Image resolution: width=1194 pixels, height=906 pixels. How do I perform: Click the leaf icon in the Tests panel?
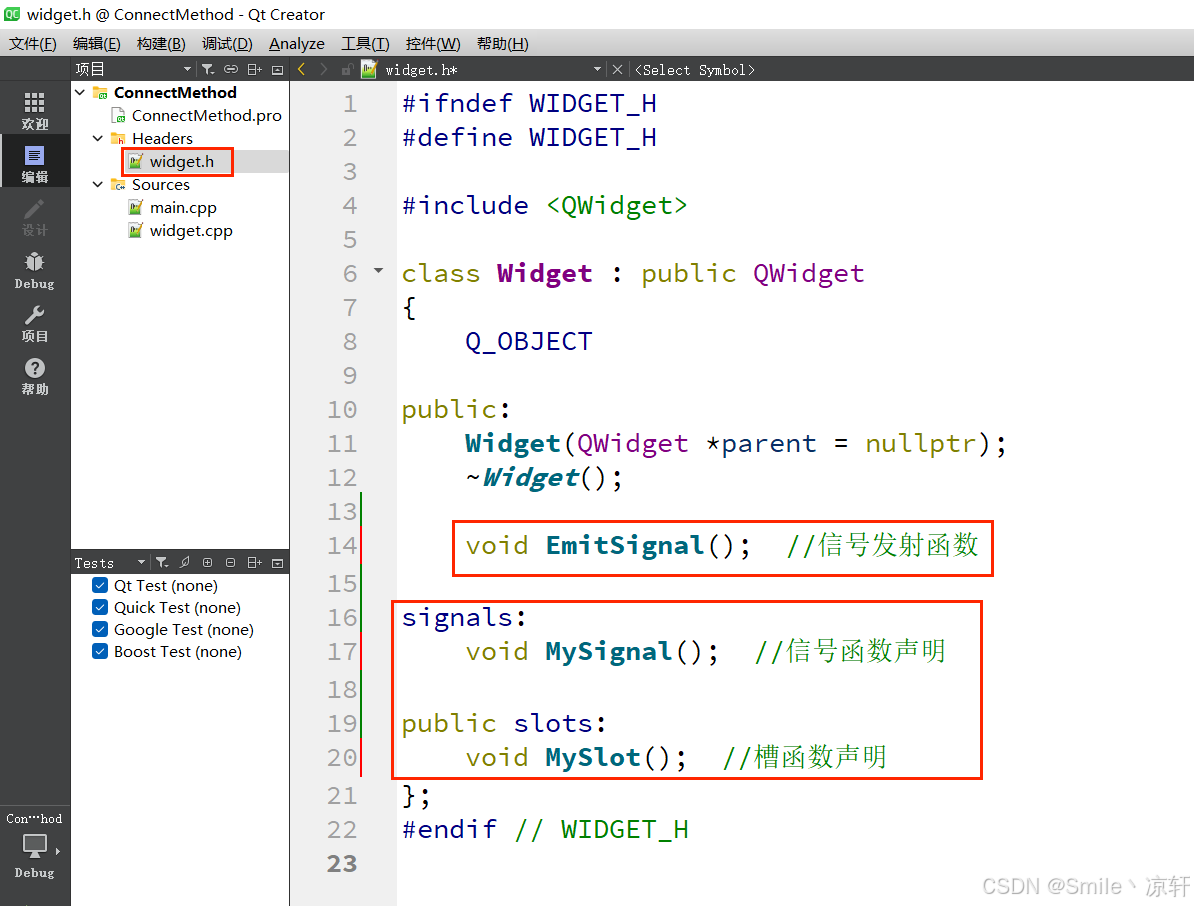pyautogui.click(x=184, y=563)
